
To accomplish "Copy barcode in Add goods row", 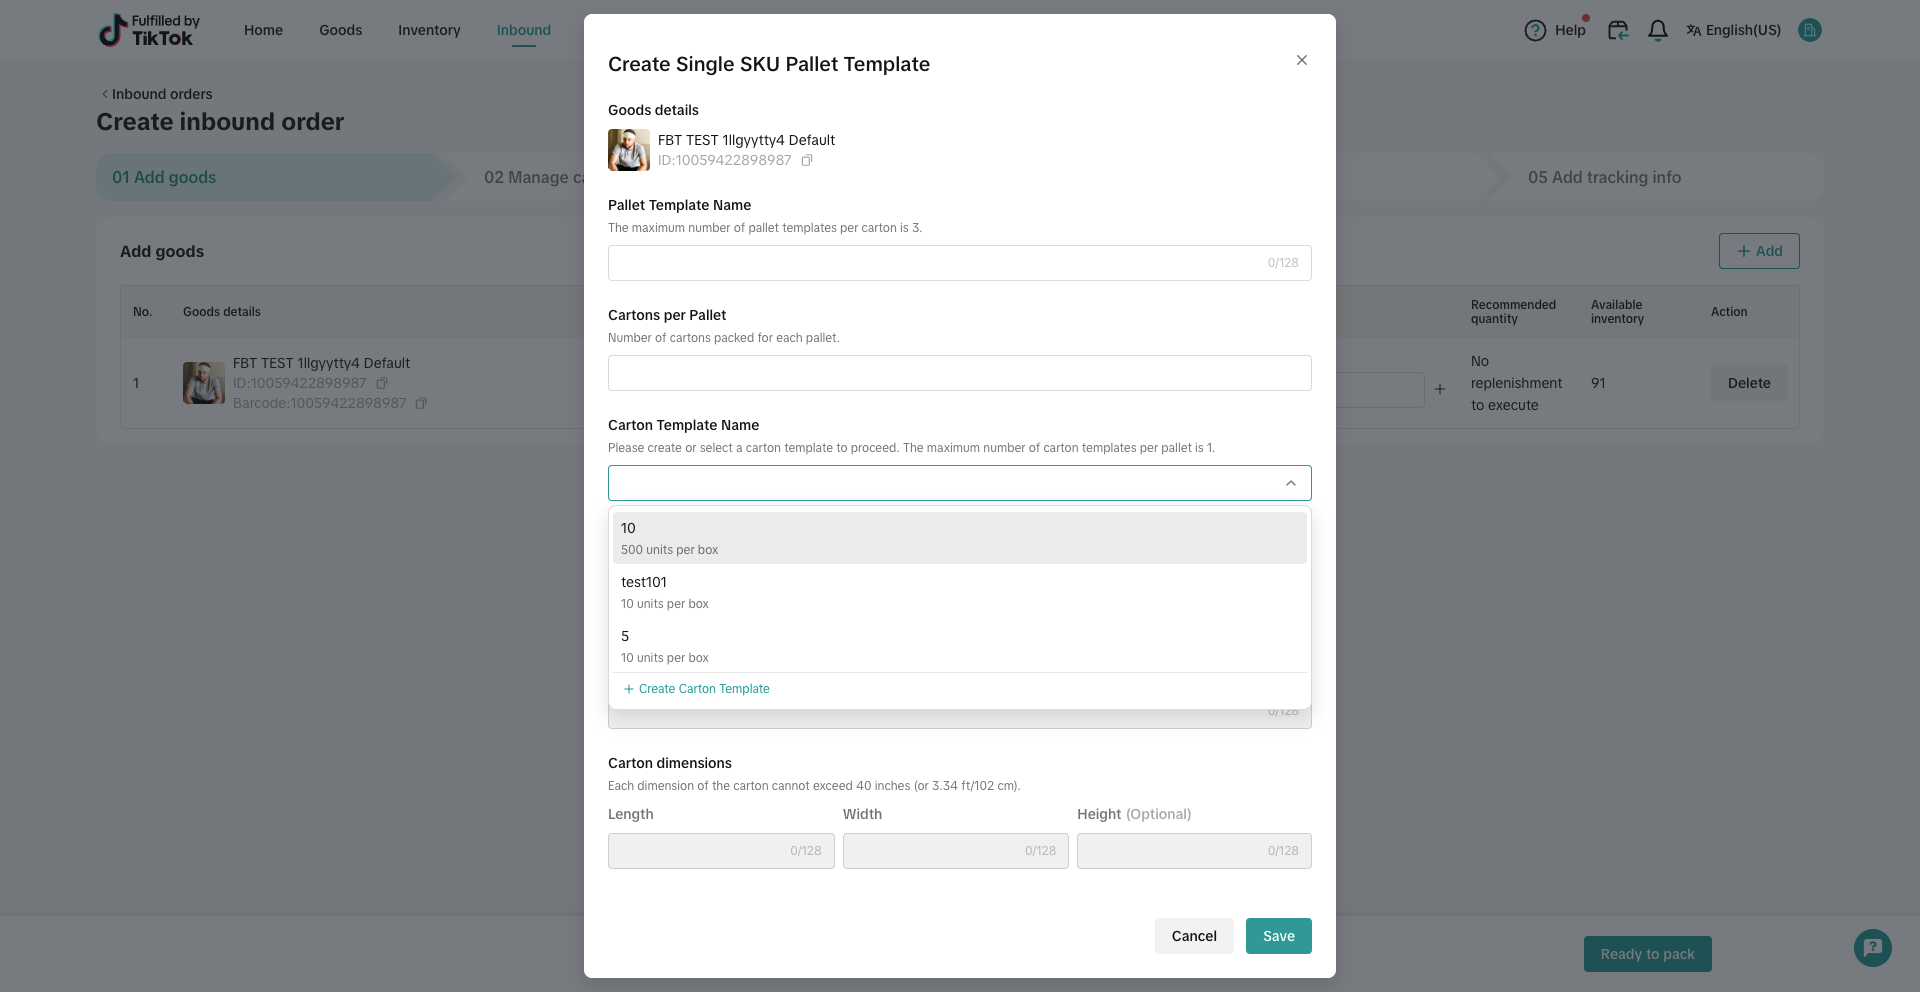I will (421, 403).
